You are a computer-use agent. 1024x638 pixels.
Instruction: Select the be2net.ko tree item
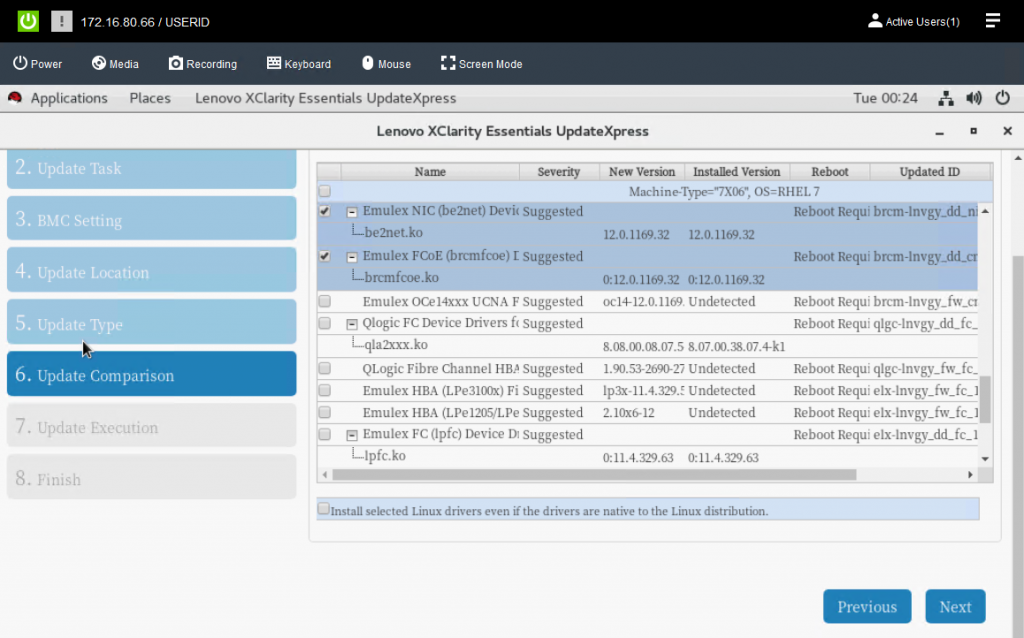394,232
